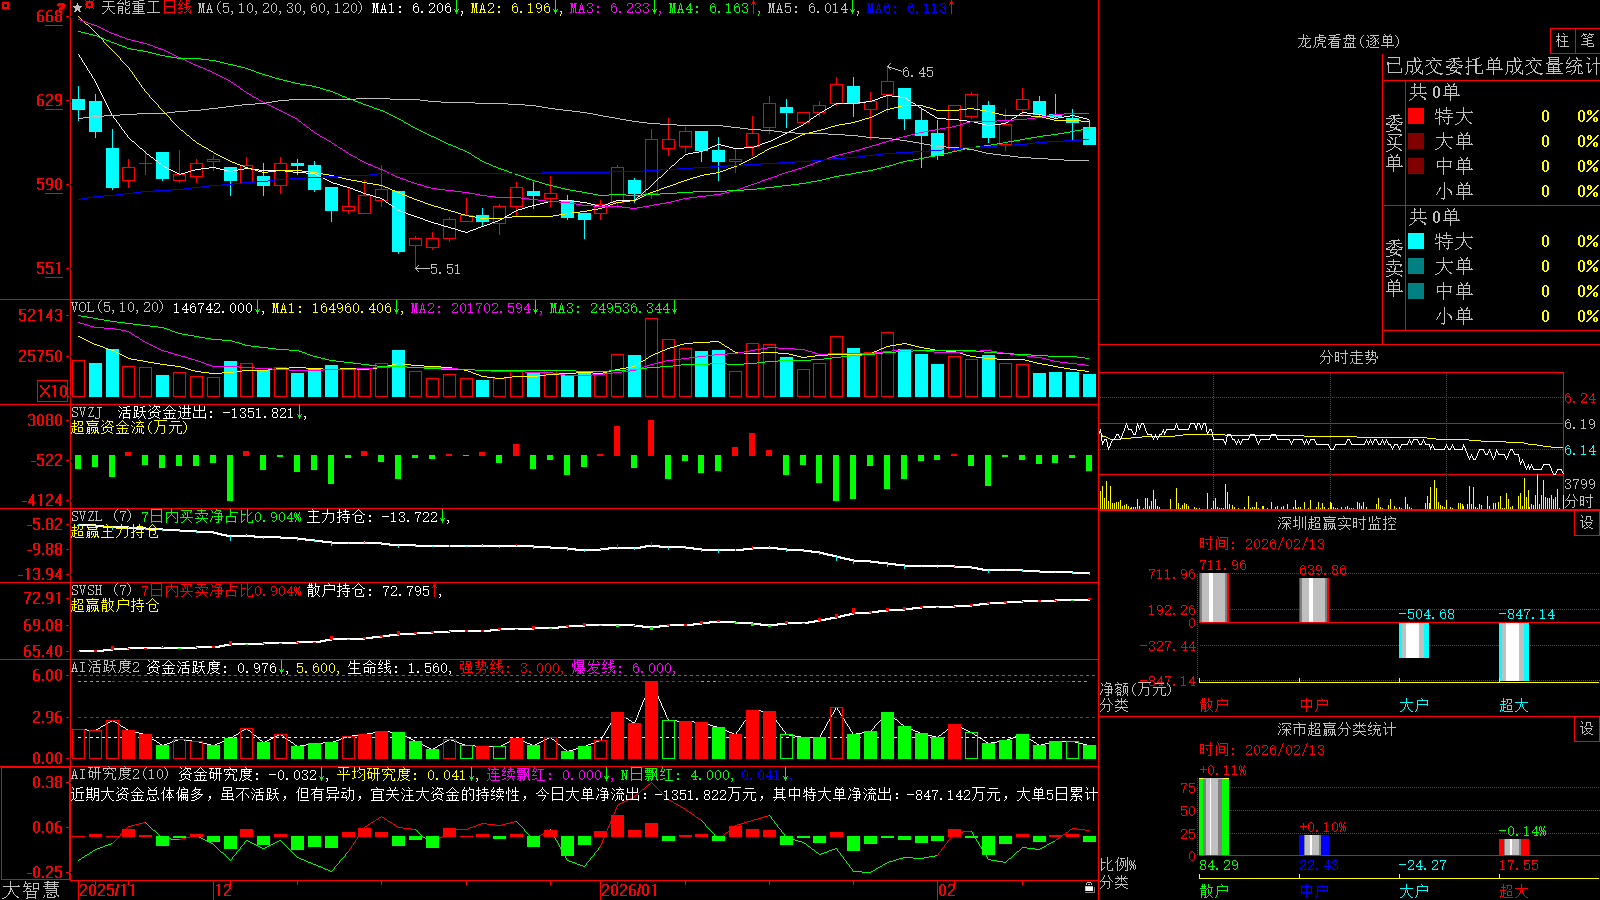Click the 分时走势 panel title

[1349, 357]
